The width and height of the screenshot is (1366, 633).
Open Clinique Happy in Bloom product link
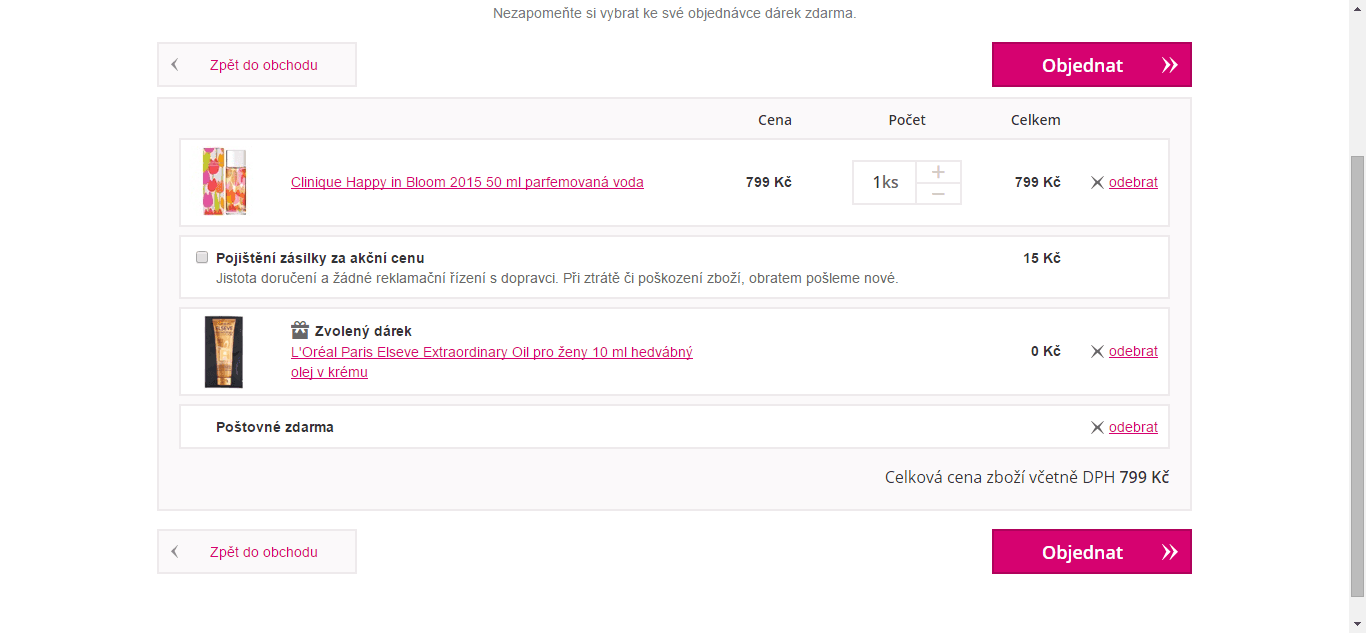[467, 182]
